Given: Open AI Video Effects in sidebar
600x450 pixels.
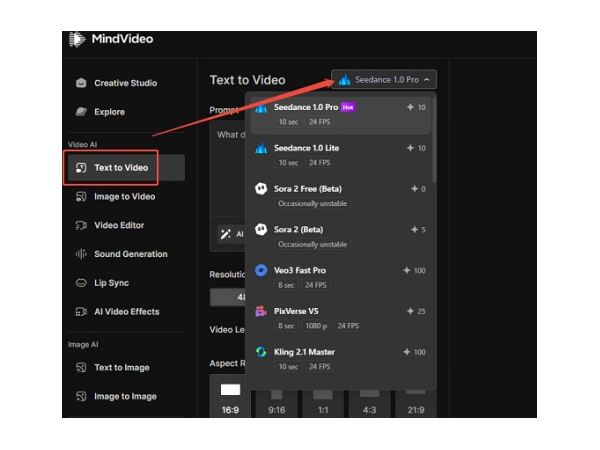Looking at the screenshot, I should point(125,312).
